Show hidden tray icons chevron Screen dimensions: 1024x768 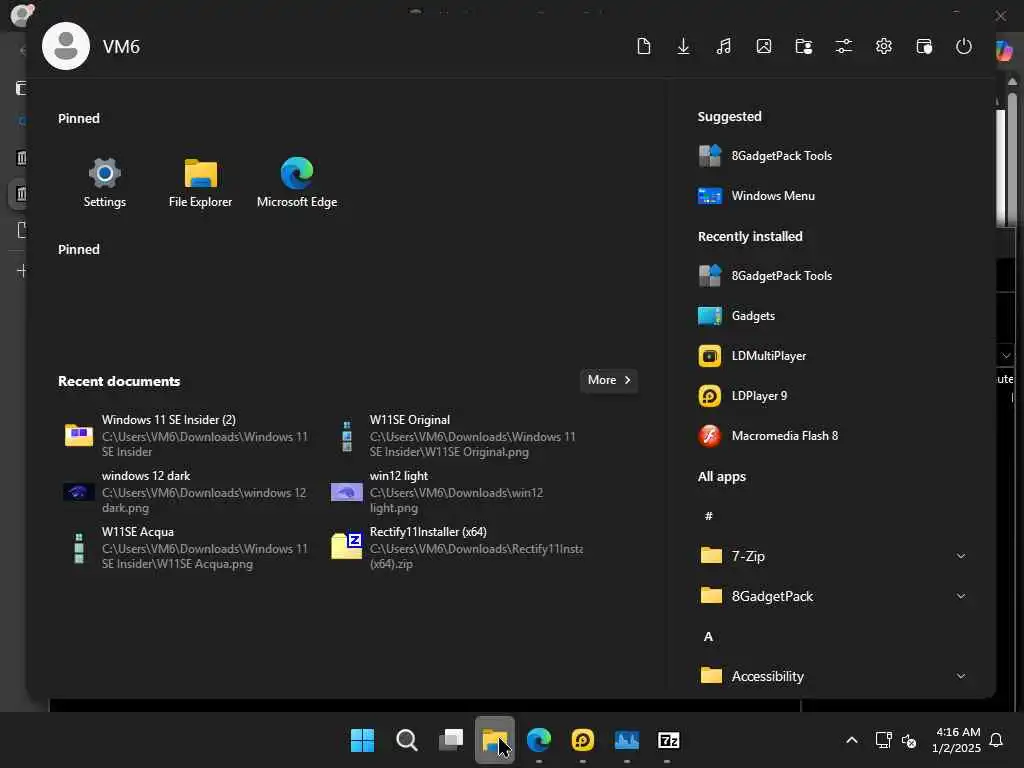852,740
